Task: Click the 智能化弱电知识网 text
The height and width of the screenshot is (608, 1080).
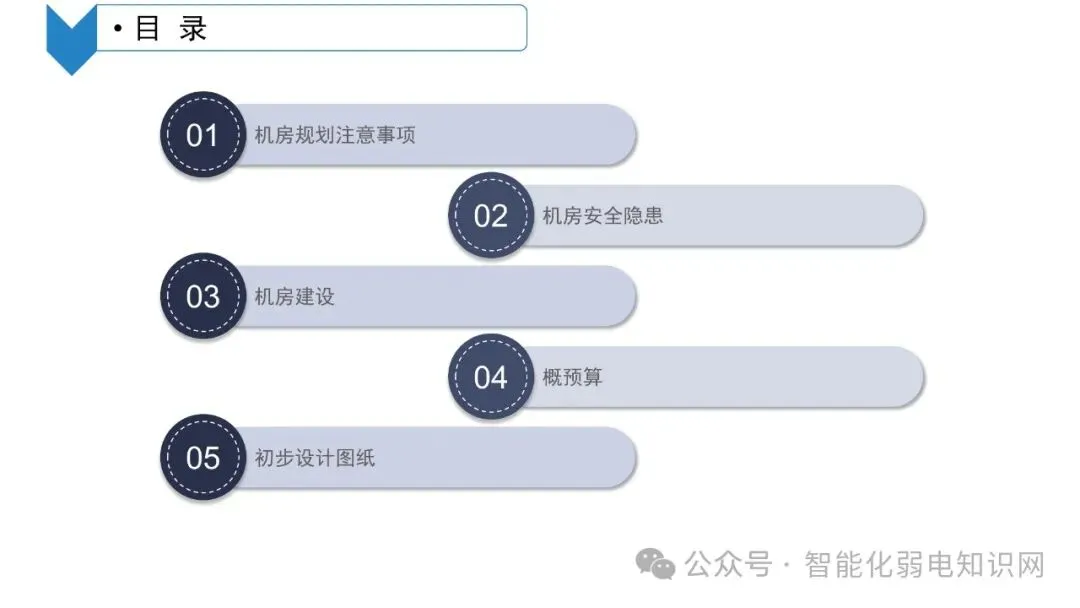Action: [924, 565]
